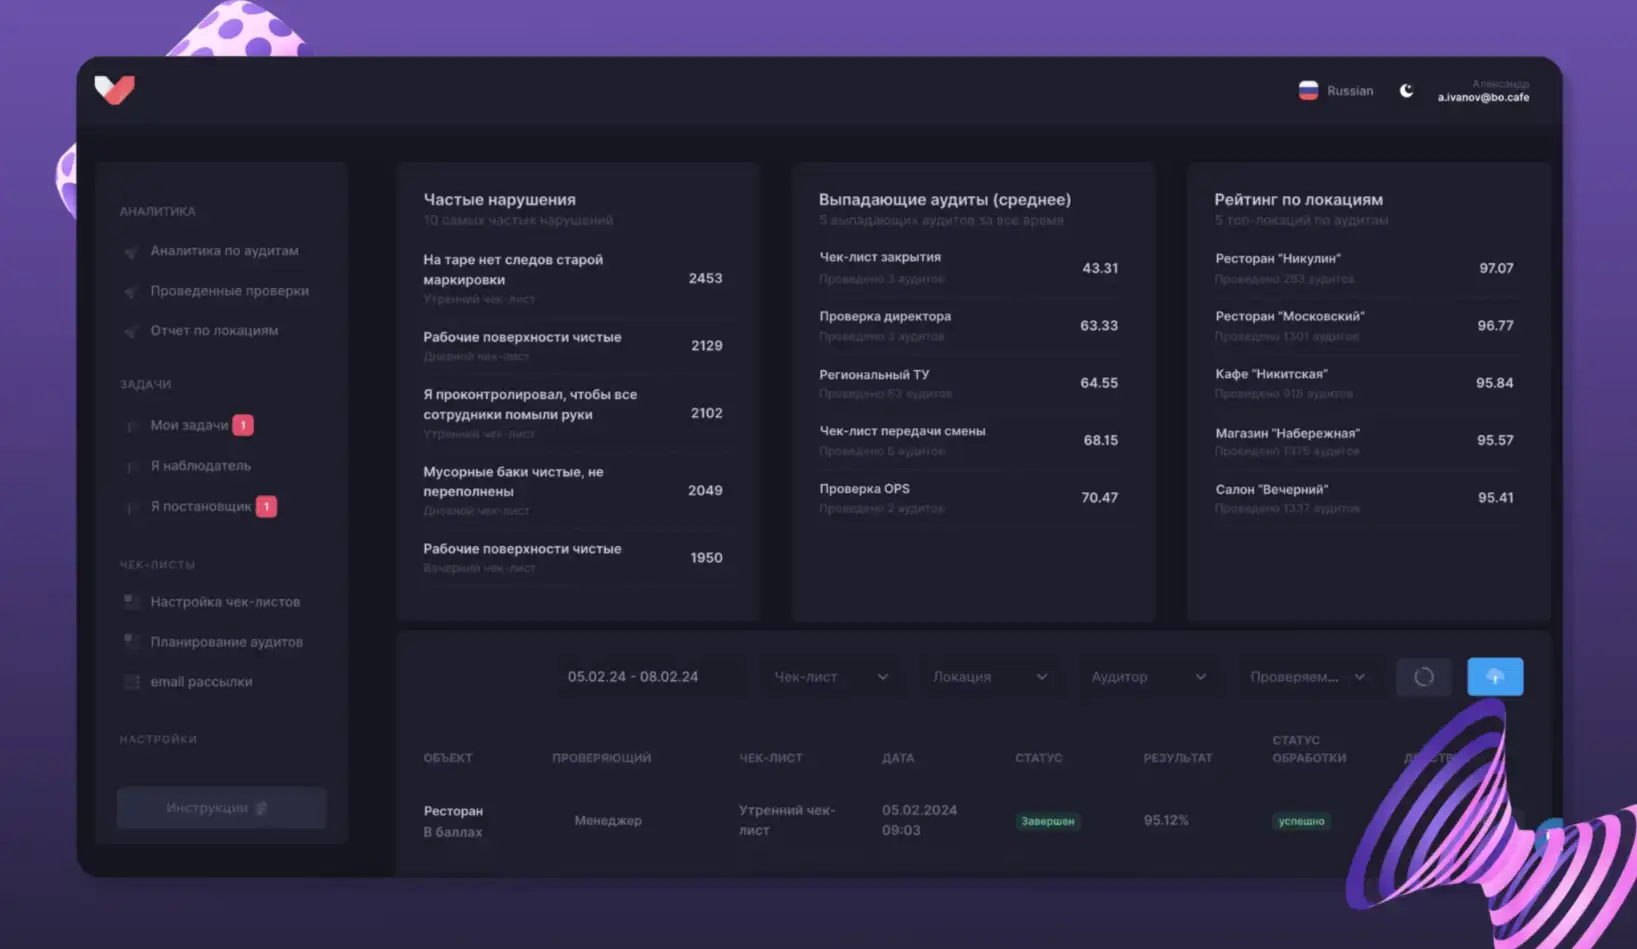Viewport: 1637px width, 949px height.
Task: Toggle dark mode with the moon icon
Action: (x=1406, y=91)
